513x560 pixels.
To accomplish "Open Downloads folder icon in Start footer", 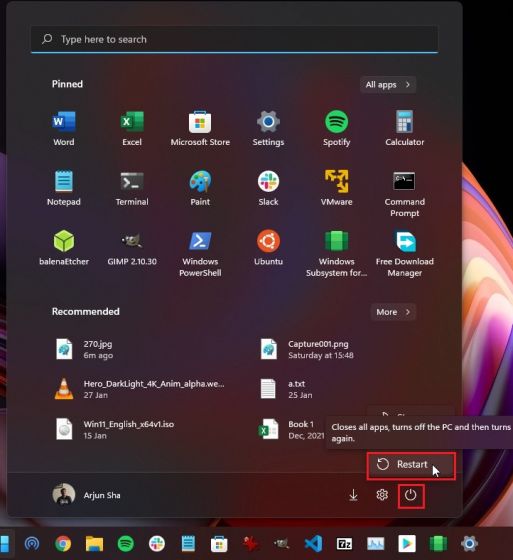I will (x=353, y=495).
